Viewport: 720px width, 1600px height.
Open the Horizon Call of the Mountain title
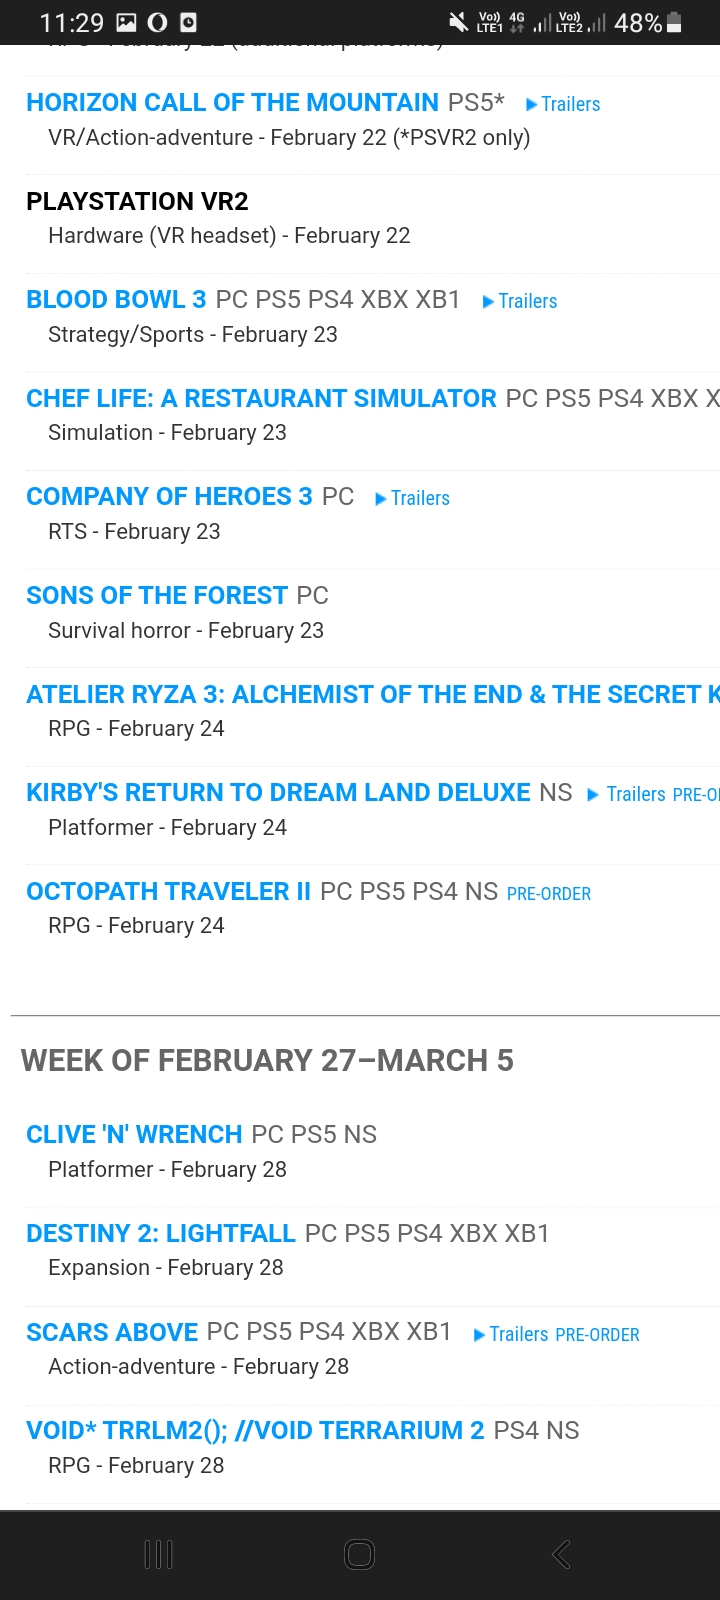(232, 102)
